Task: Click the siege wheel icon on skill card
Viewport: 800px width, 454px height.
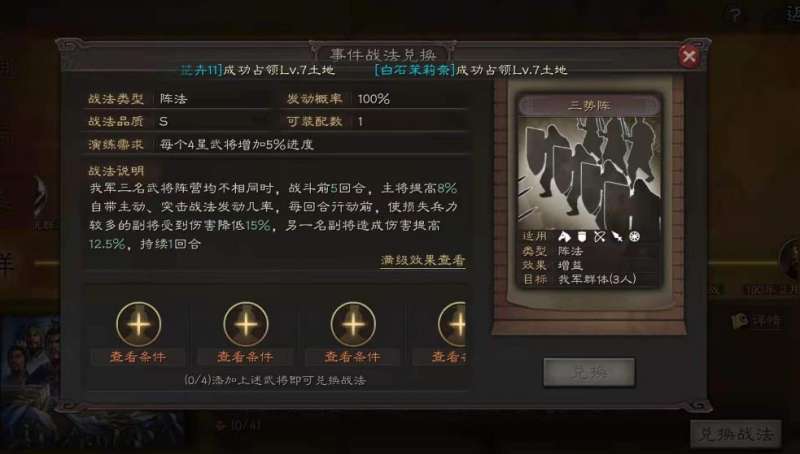Action: 634,236
